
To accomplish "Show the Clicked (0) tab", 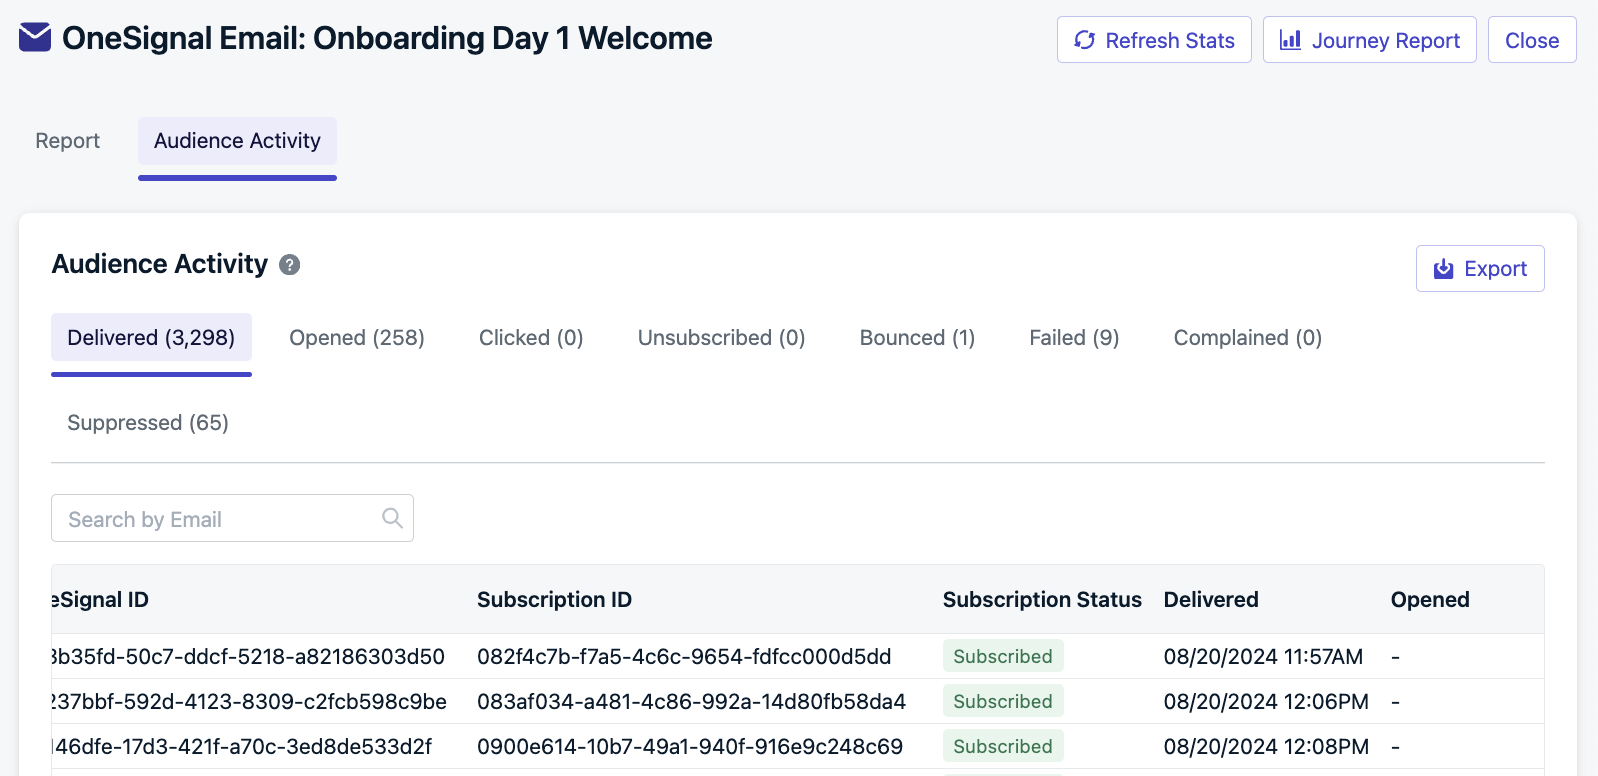I will click(531, 338).
